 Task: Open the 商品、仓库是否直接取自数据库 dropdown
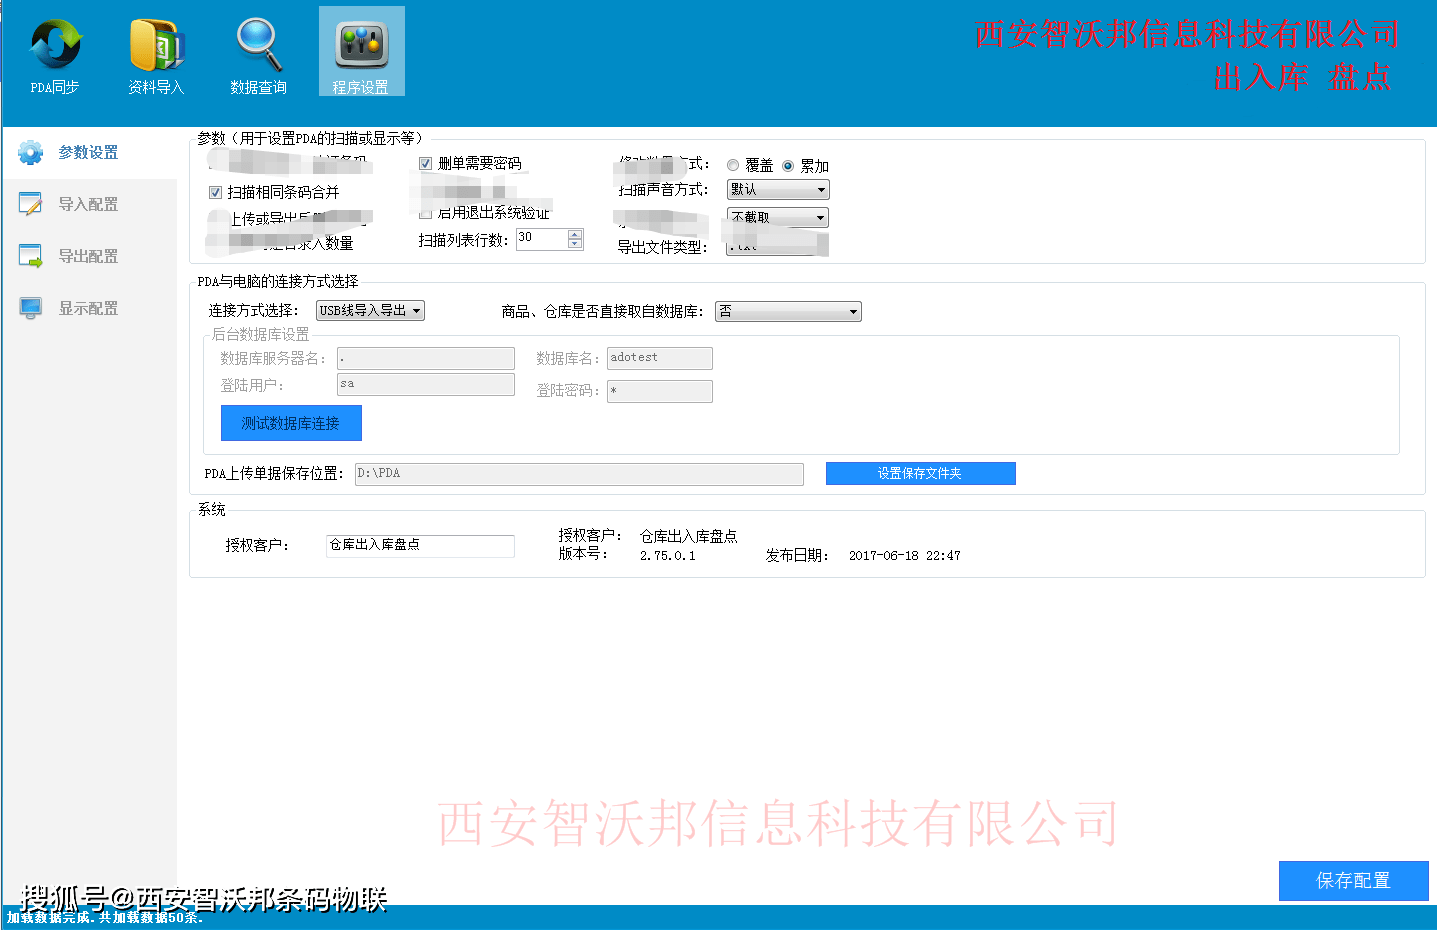(788, 312)
